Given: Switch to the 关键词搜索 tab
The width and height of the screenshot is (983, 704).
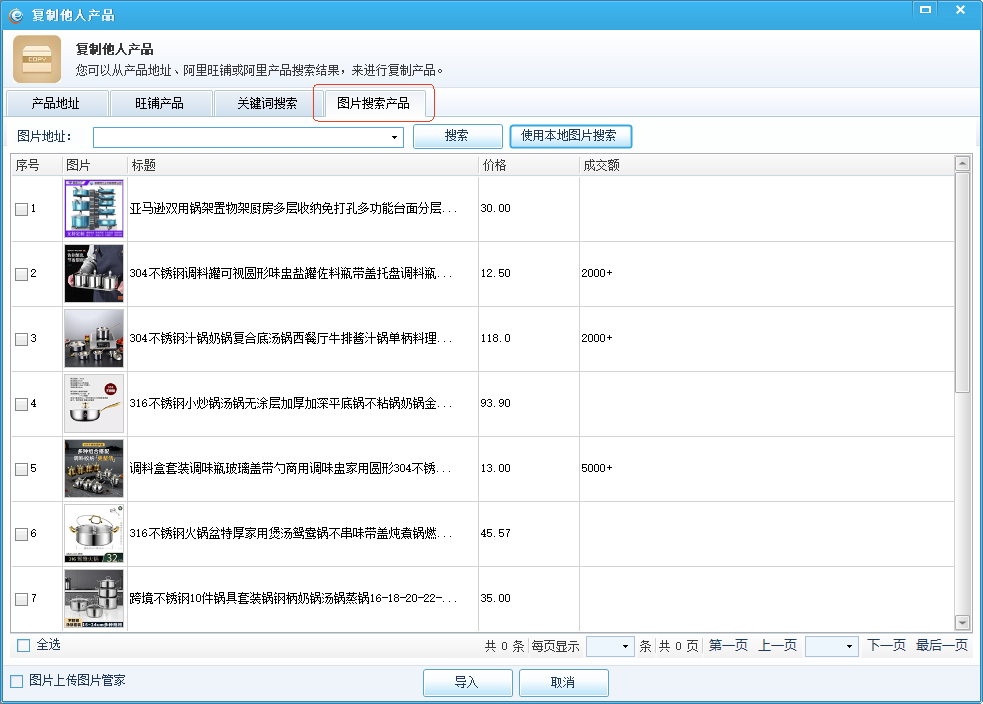Looking at the screenshot, I should [x=267, y=103].
